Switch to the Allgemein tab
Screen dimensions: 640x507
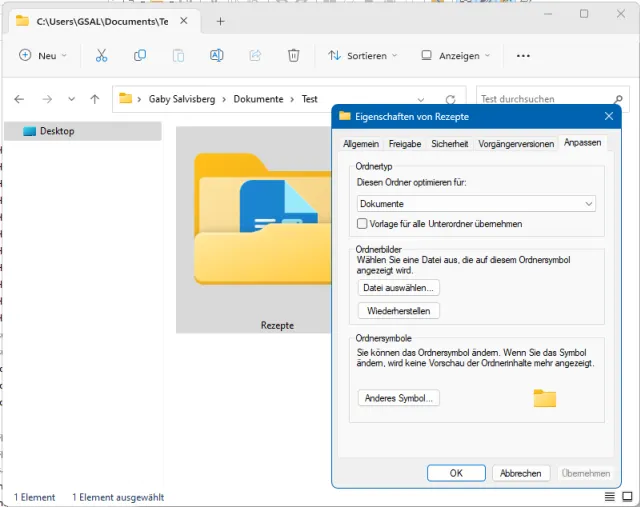coord(361,144)
